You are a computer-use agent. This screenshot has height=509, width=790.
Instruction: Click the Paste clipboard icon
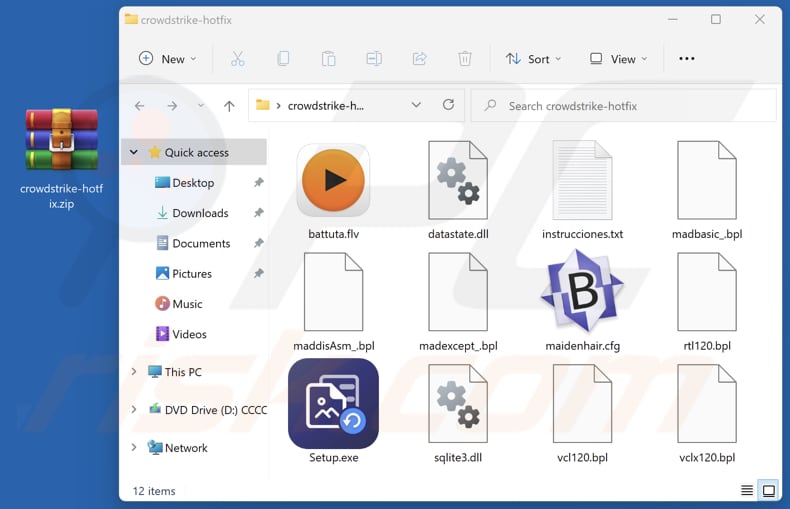[x=328, y=59]
